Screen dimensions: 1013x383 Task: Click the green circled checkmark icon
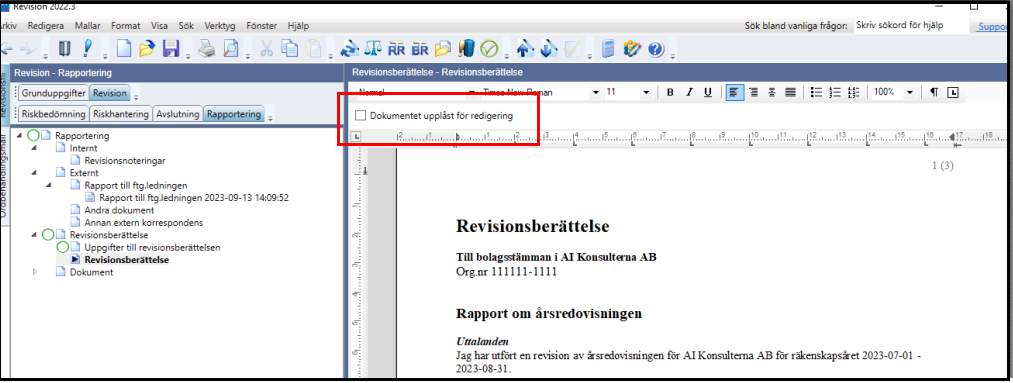[490, 48]
